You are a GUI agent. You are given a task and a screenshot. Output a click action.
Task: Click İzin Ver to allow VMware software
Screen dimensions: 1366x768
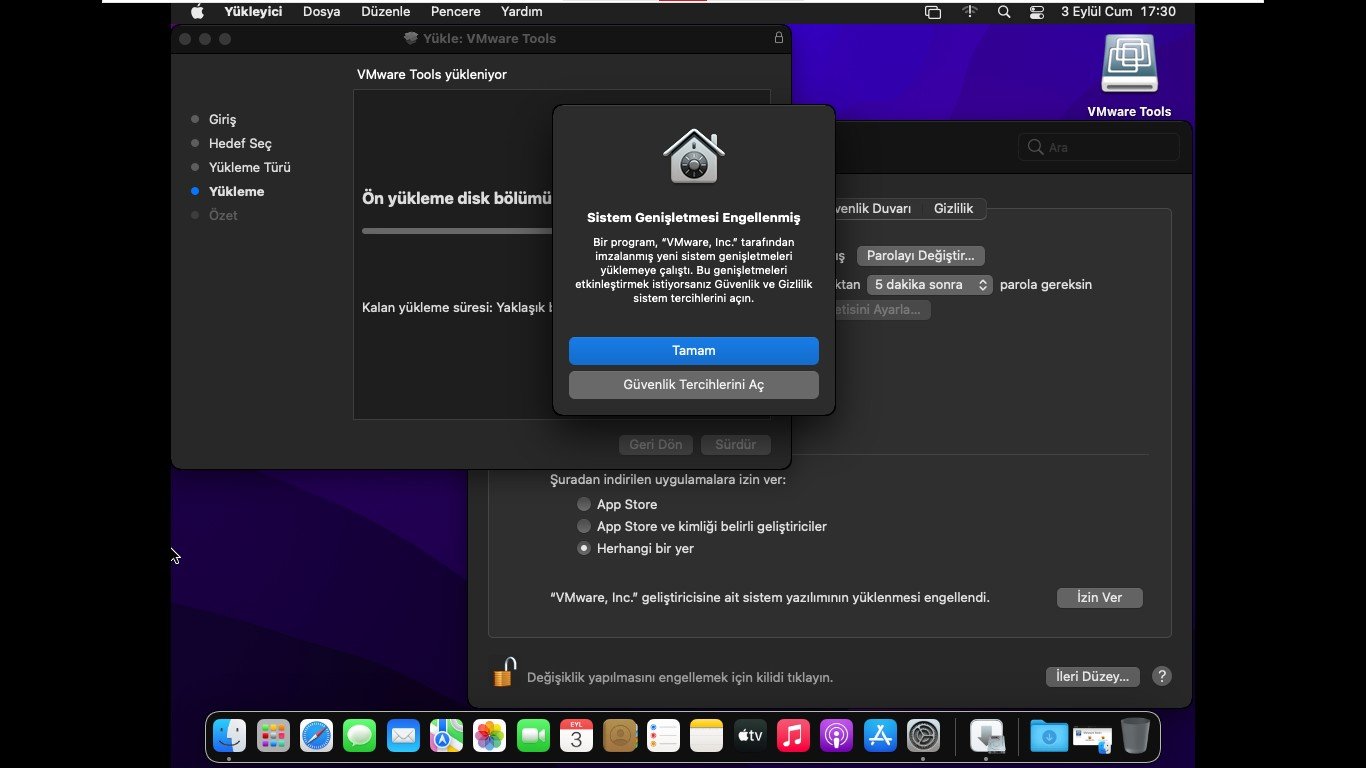coord(1099,597)
